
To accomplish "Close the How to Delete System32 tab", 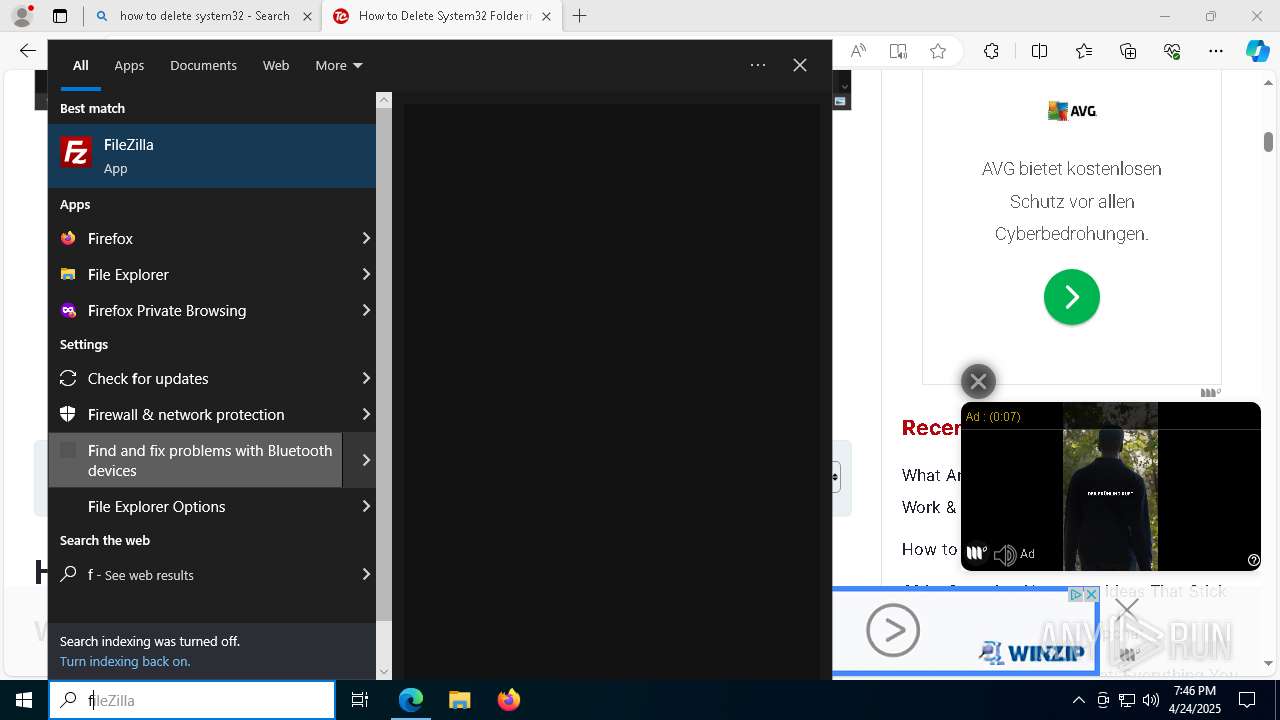I will 546,16.
